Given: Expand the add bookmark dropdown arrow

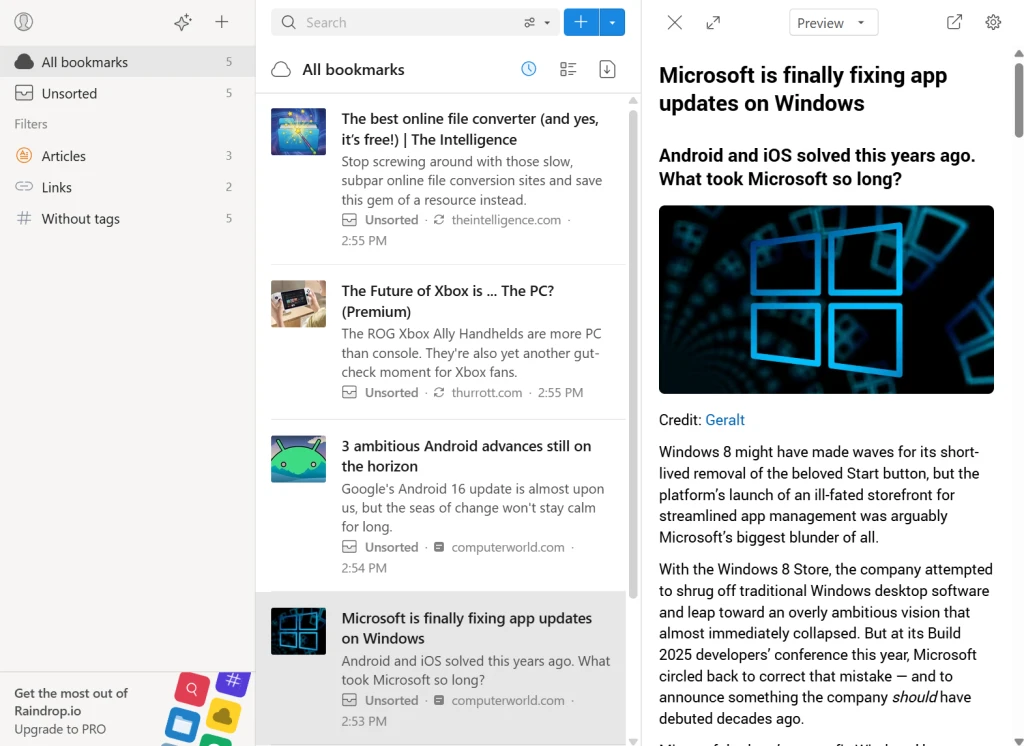Looking at the screenshot, I should (612, 22).
